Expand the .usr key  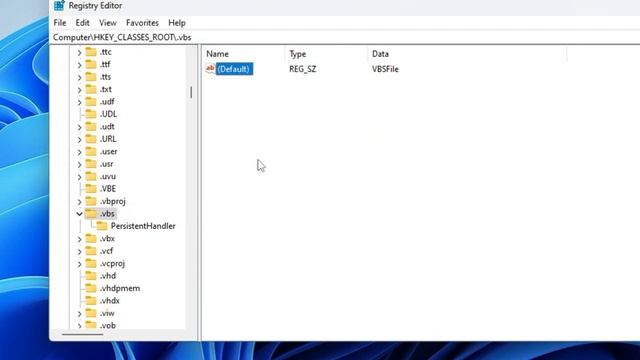click(x=79, y=164)
